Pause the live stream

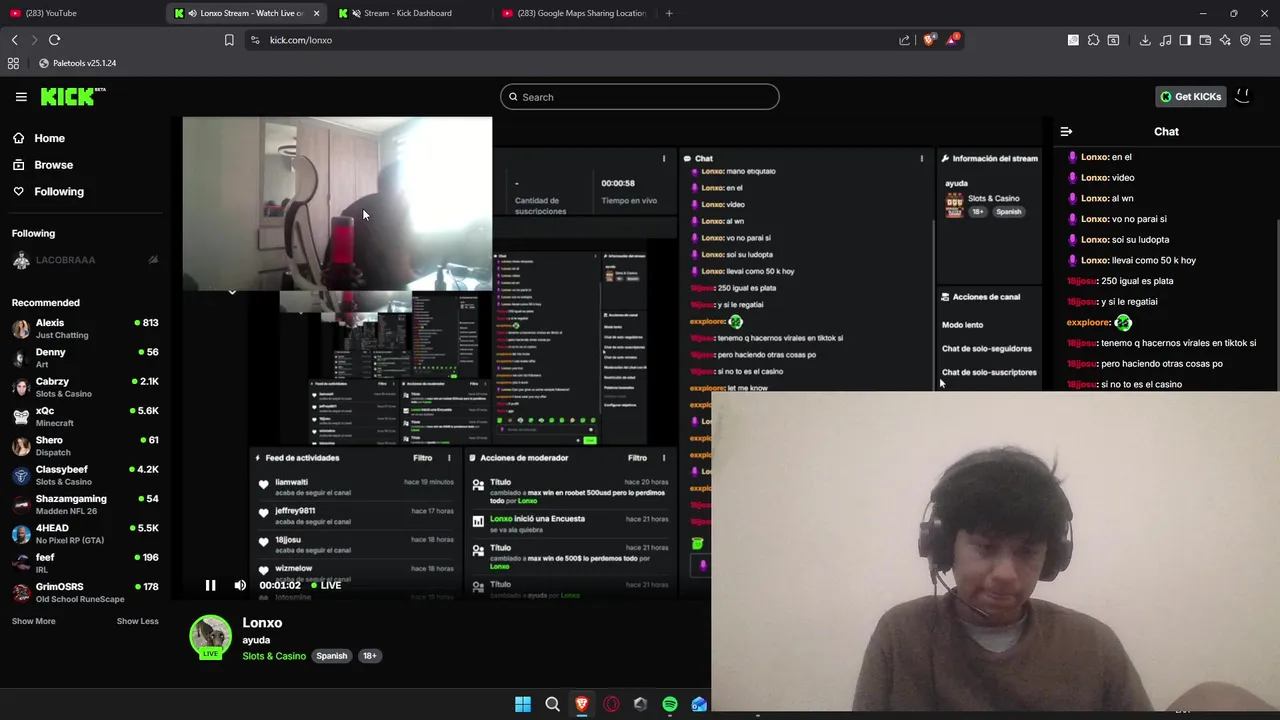210,585
